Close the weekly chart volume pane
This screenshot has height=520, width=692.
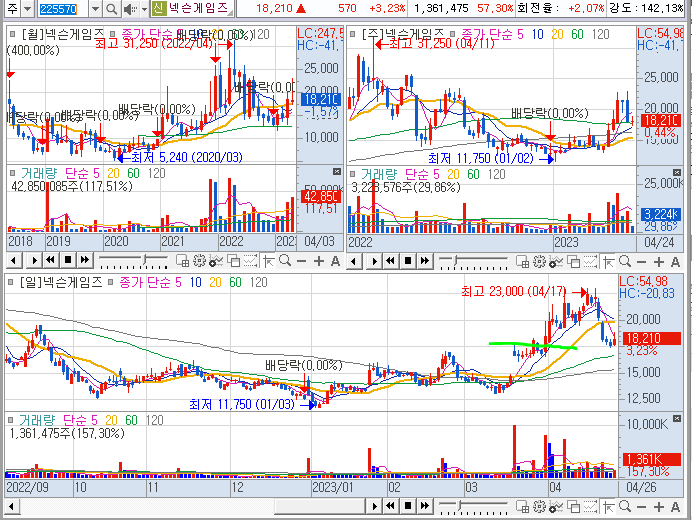click(x=677, y=172)
